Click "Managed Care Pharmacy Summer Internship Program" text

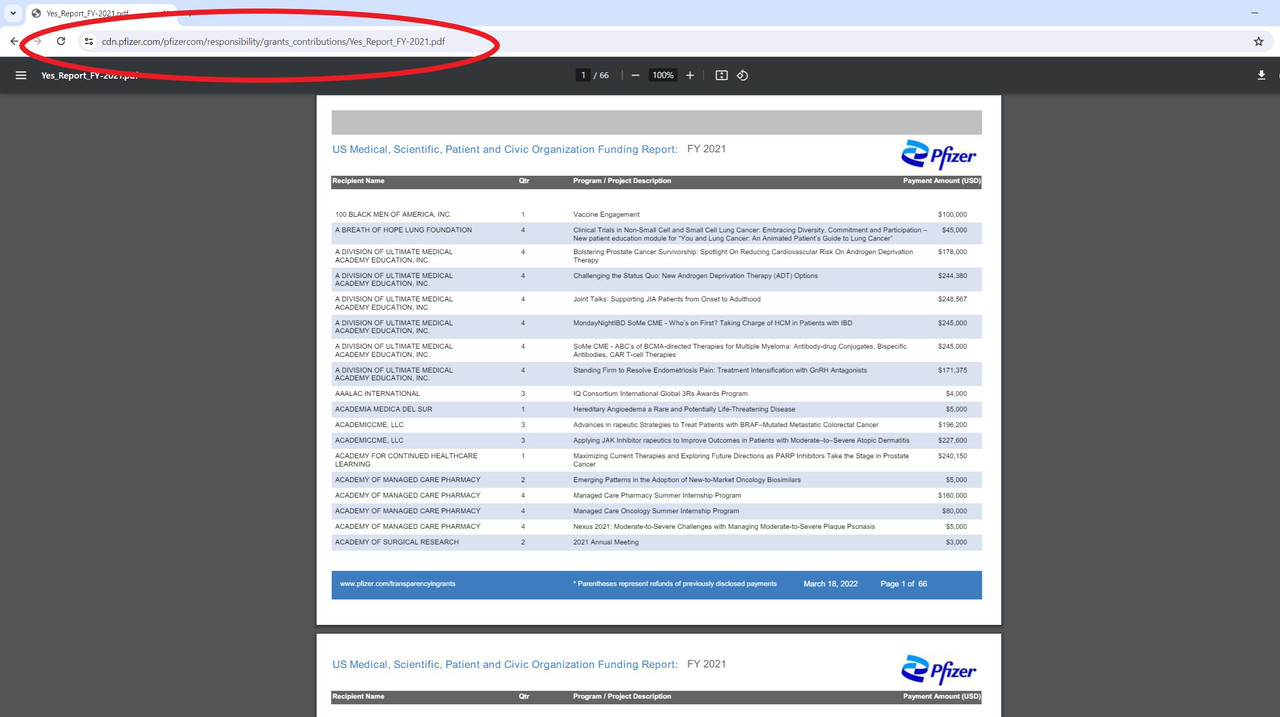[657, 495]
